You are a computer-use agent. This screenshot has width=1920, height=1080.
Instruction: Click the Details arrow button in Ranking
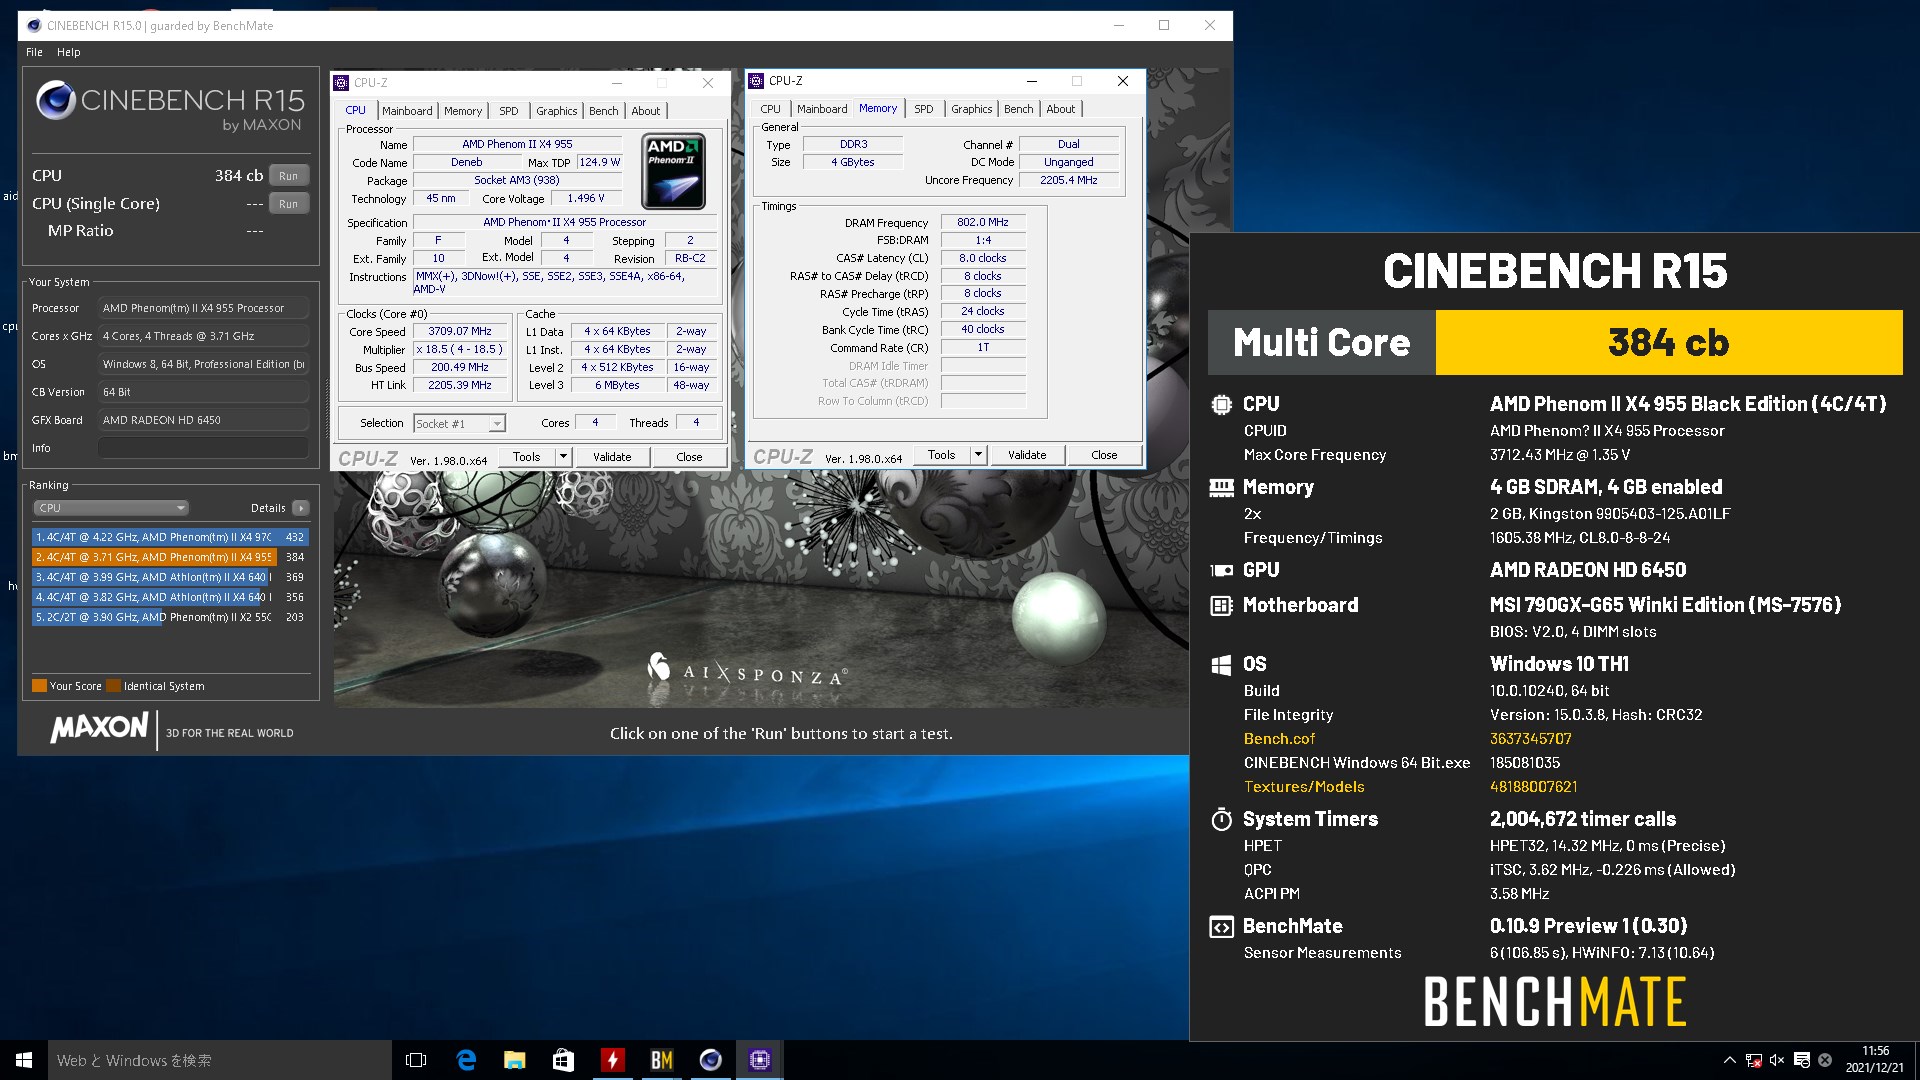(300, 508)
